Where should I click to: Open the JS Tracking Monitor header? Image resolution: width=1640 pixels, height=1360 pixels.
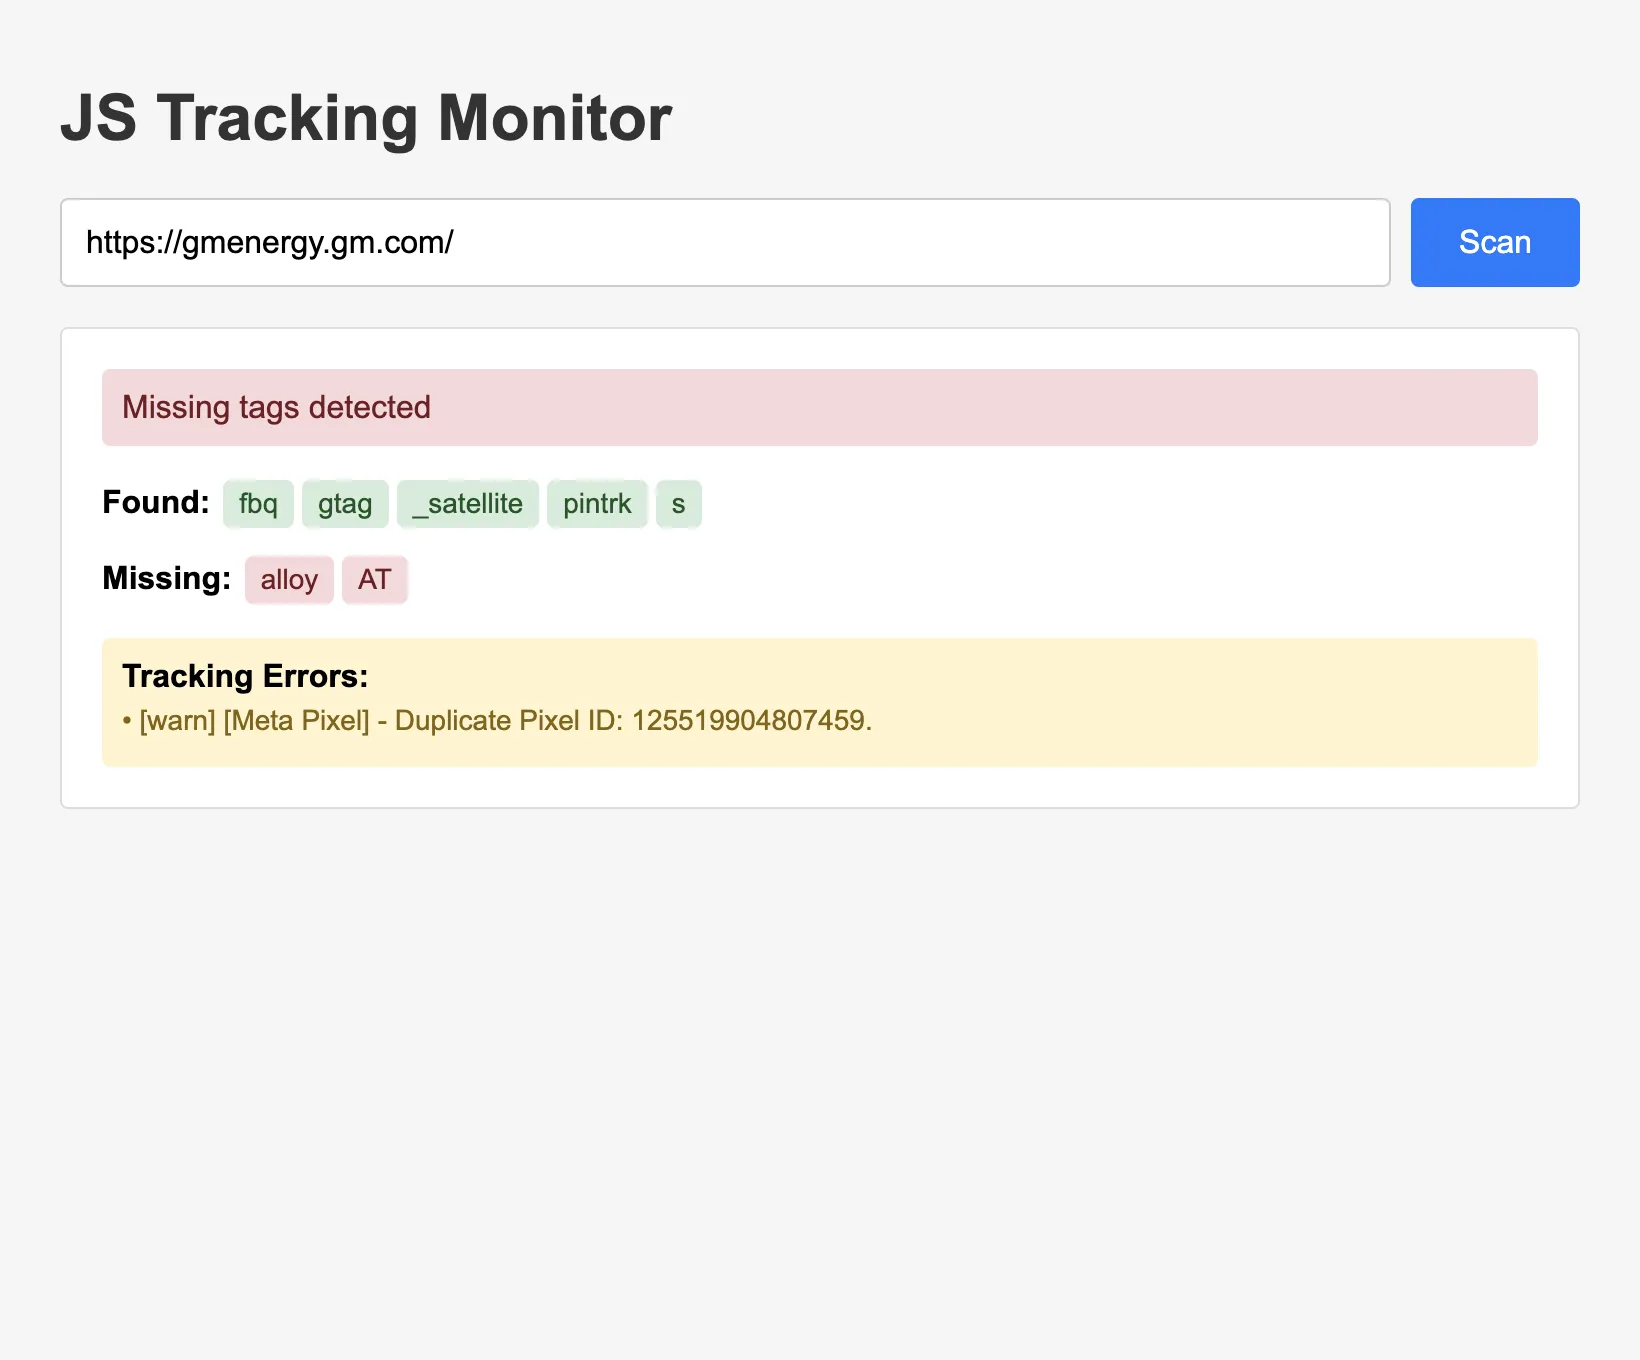coord(366,118)
